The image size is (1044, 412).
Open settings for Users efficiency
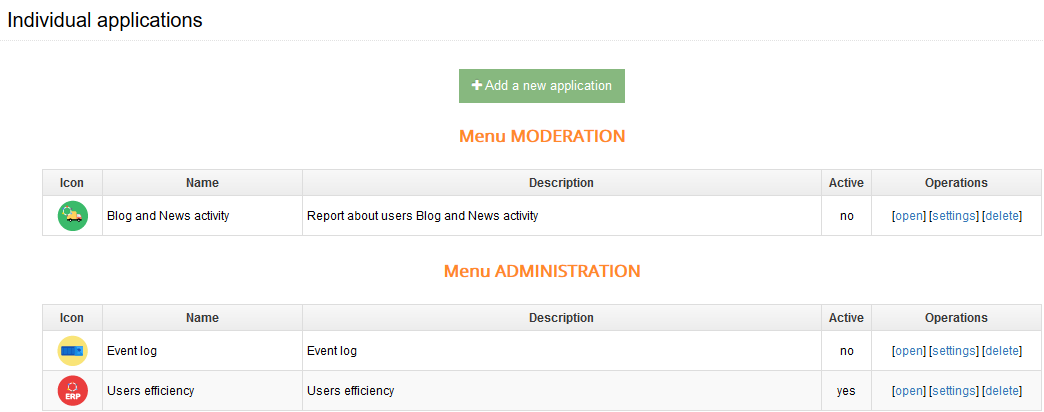954,391
